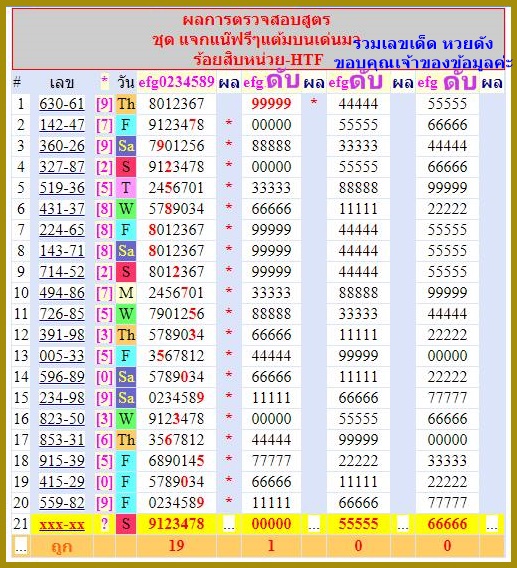Click the ellipsis cell beside 9123478 in row 21
This screenshot has height=568, width=517.
[229, 524]
